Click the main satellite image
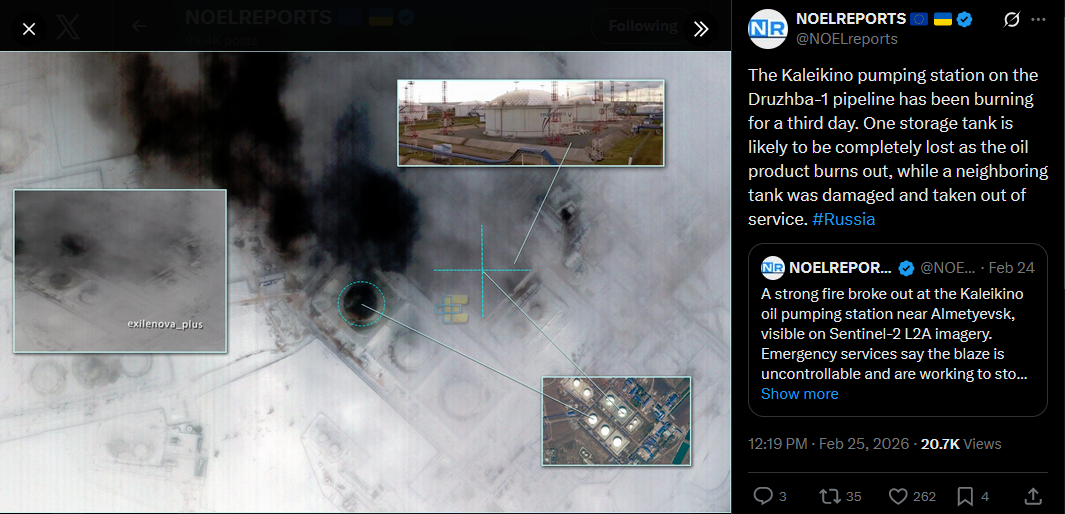The height and width of the screenshot is (514, 1065). pos(365,282)
